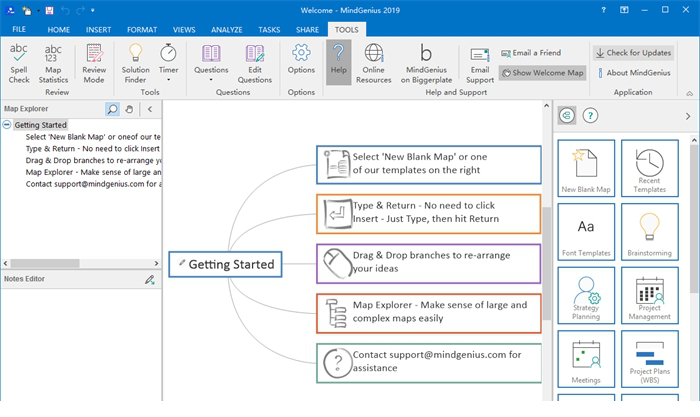
Task: Toggle Show Welcome Map
Action: click(x=542, y=73)
